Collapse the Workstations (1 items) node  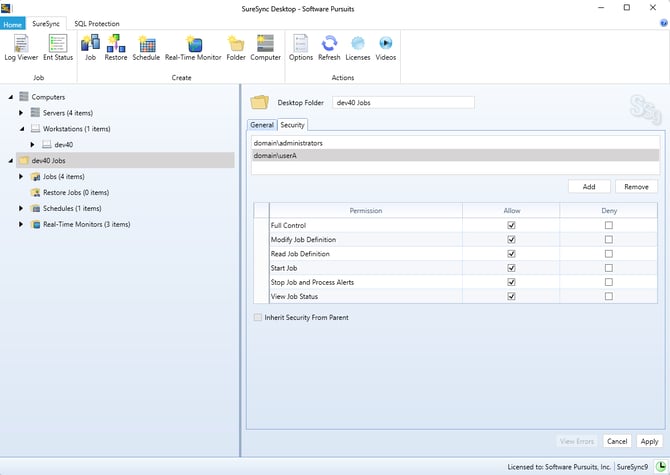pyautogui.click(x=22, y=129)
